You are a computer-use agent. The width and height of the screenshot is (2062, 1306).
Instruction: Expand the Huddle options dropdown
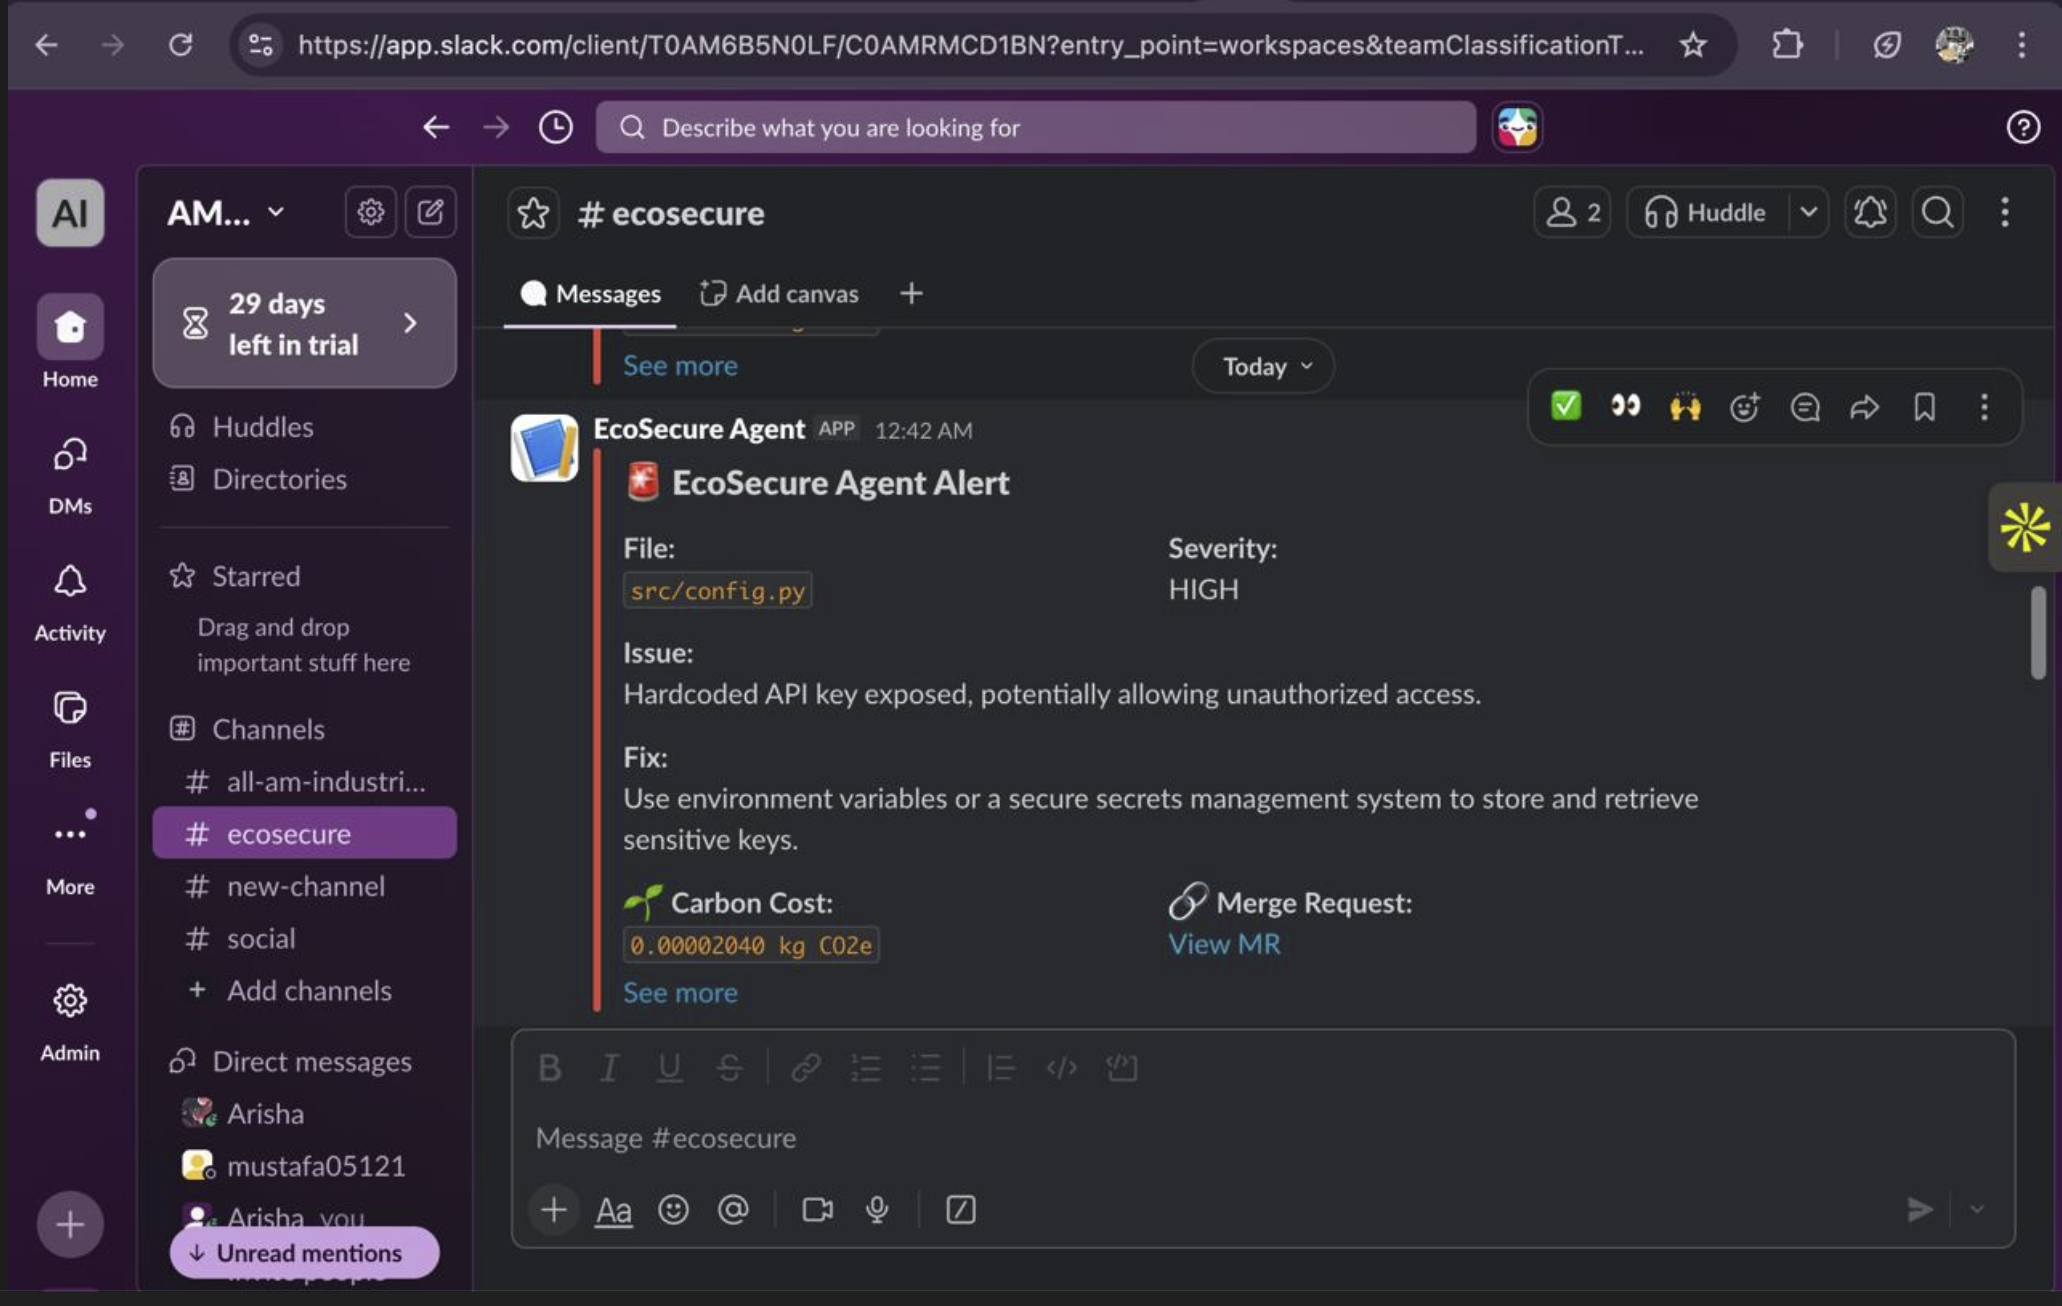point(1808,212)
